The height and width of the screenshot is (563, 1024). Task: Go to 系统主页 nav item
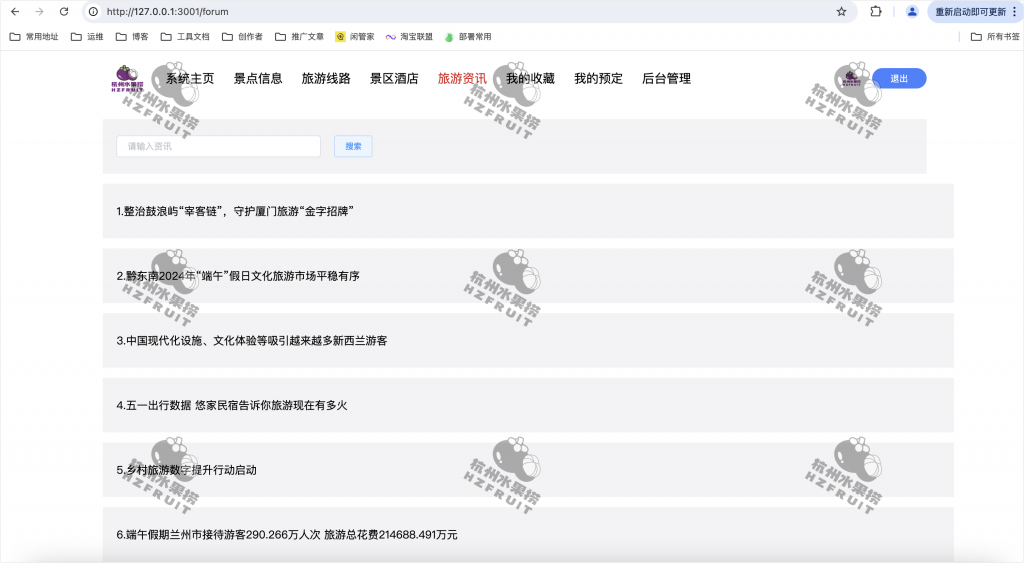coord(189,78)
